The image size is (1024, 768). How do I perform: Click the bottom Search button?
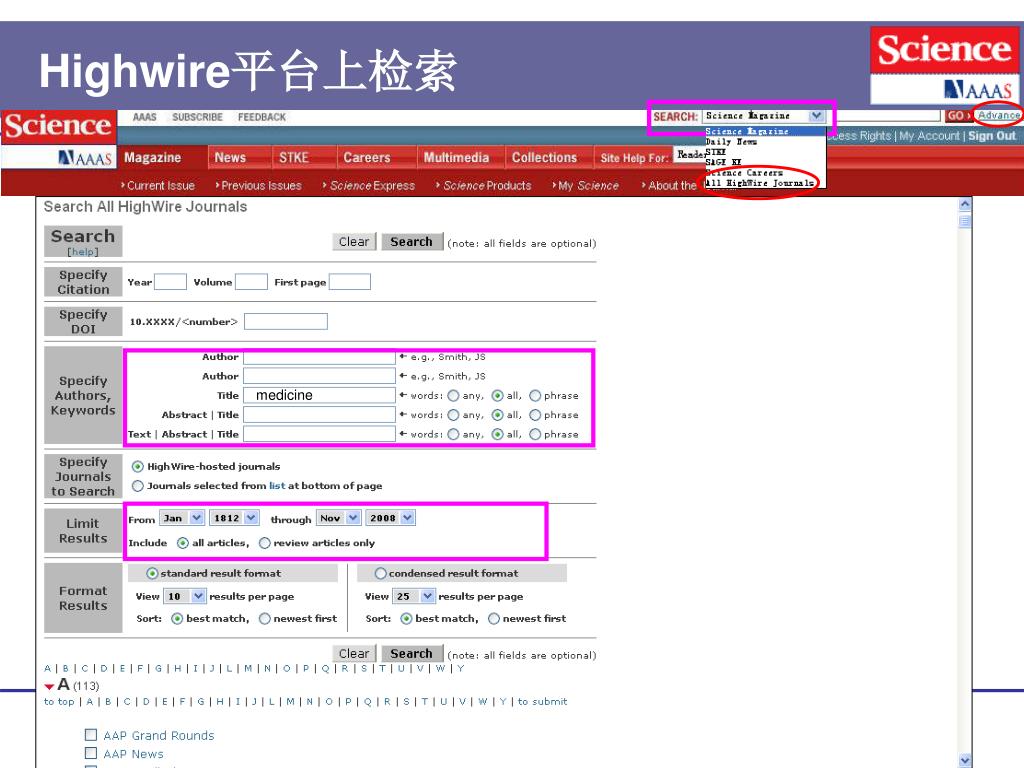click(411, 654)
